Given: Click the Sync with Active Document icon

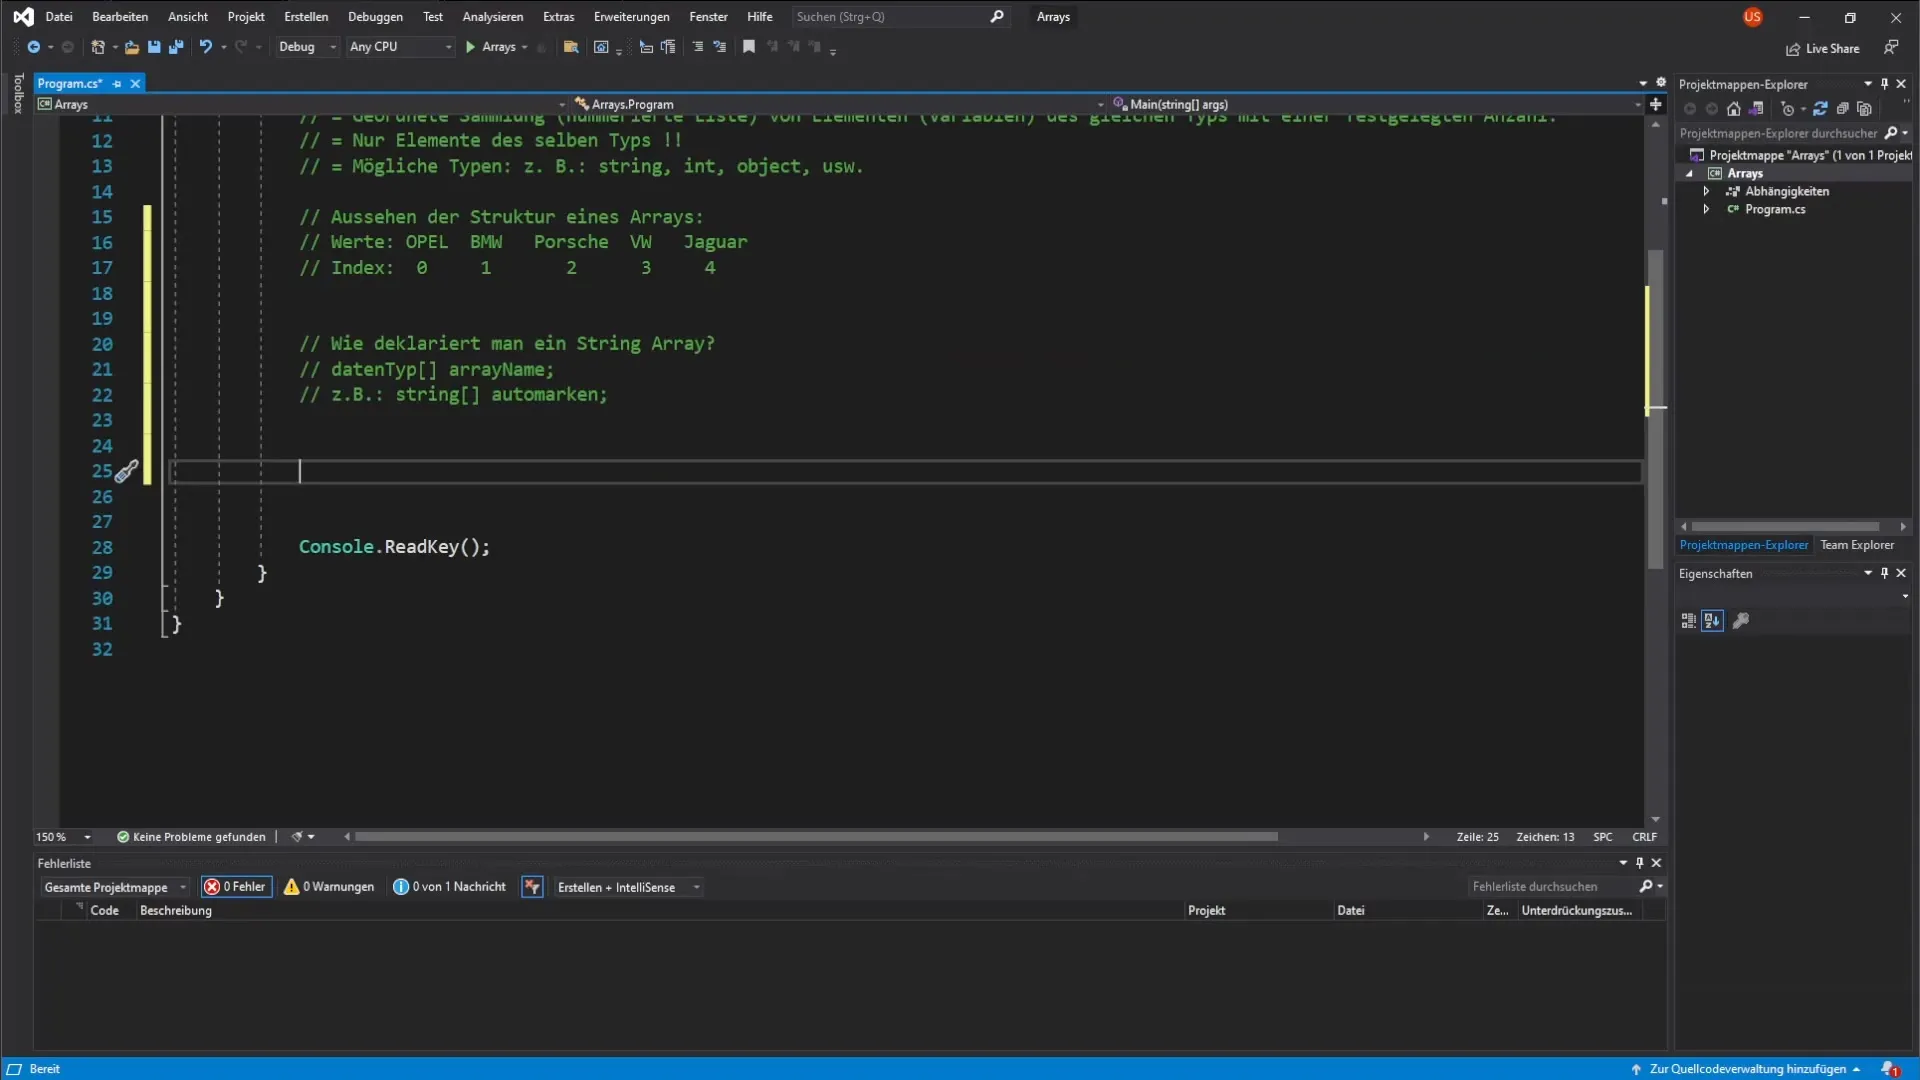Looking at the screenshot, I should pyautogui.click(x=1820, y=109).
